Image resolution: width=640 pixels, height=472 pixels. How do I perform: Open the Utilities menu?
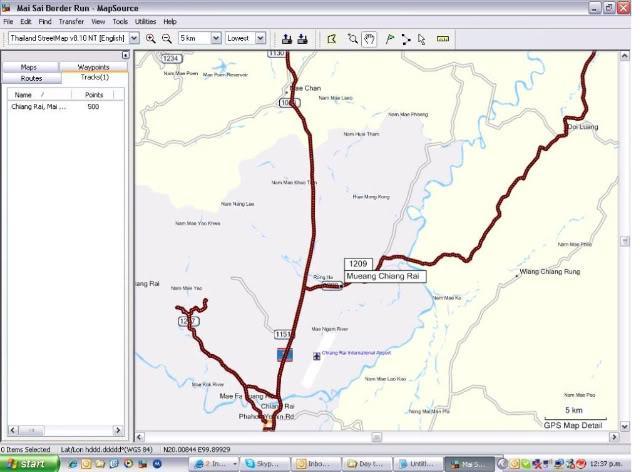(x=145, y=21)
